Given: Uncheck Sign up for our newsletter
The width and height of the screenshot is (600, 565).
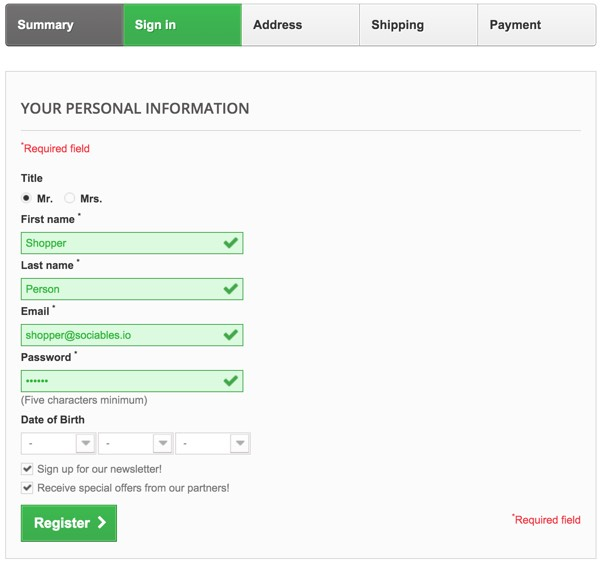Looking at the screenshot, I should pos(27,469).
